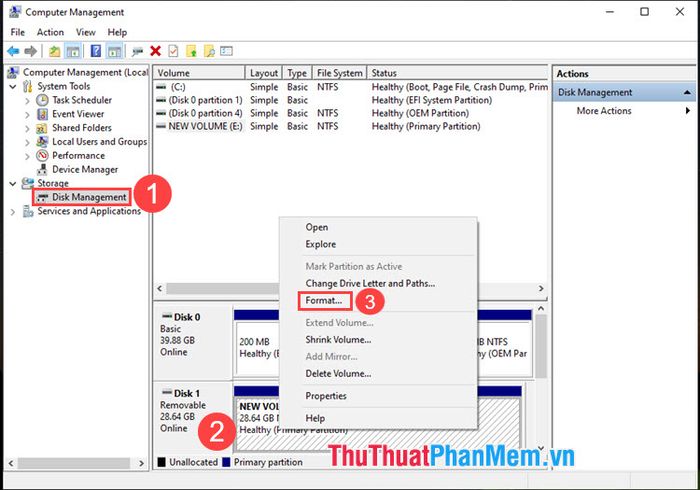Click the Local Users and Groups icon
This screenshot has width=700, height=490.
(42, 142)
